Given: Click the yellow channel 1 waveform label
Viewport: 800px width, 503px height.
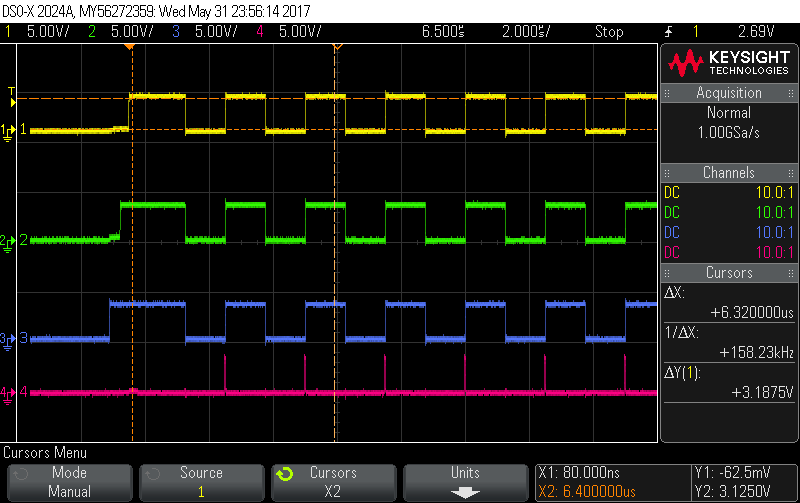Looking at the screenshot, I should pyautogui.click(x=23, y=130).
